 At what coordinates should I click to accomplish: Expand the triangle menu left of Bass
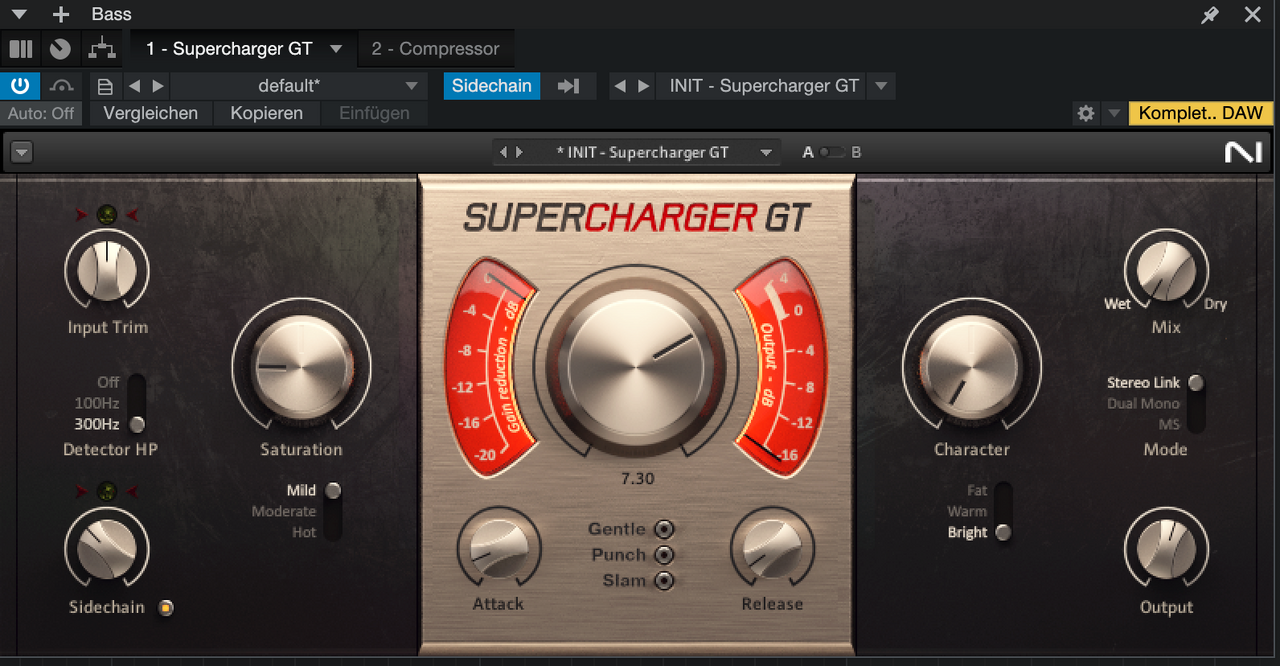click(19, 15)
